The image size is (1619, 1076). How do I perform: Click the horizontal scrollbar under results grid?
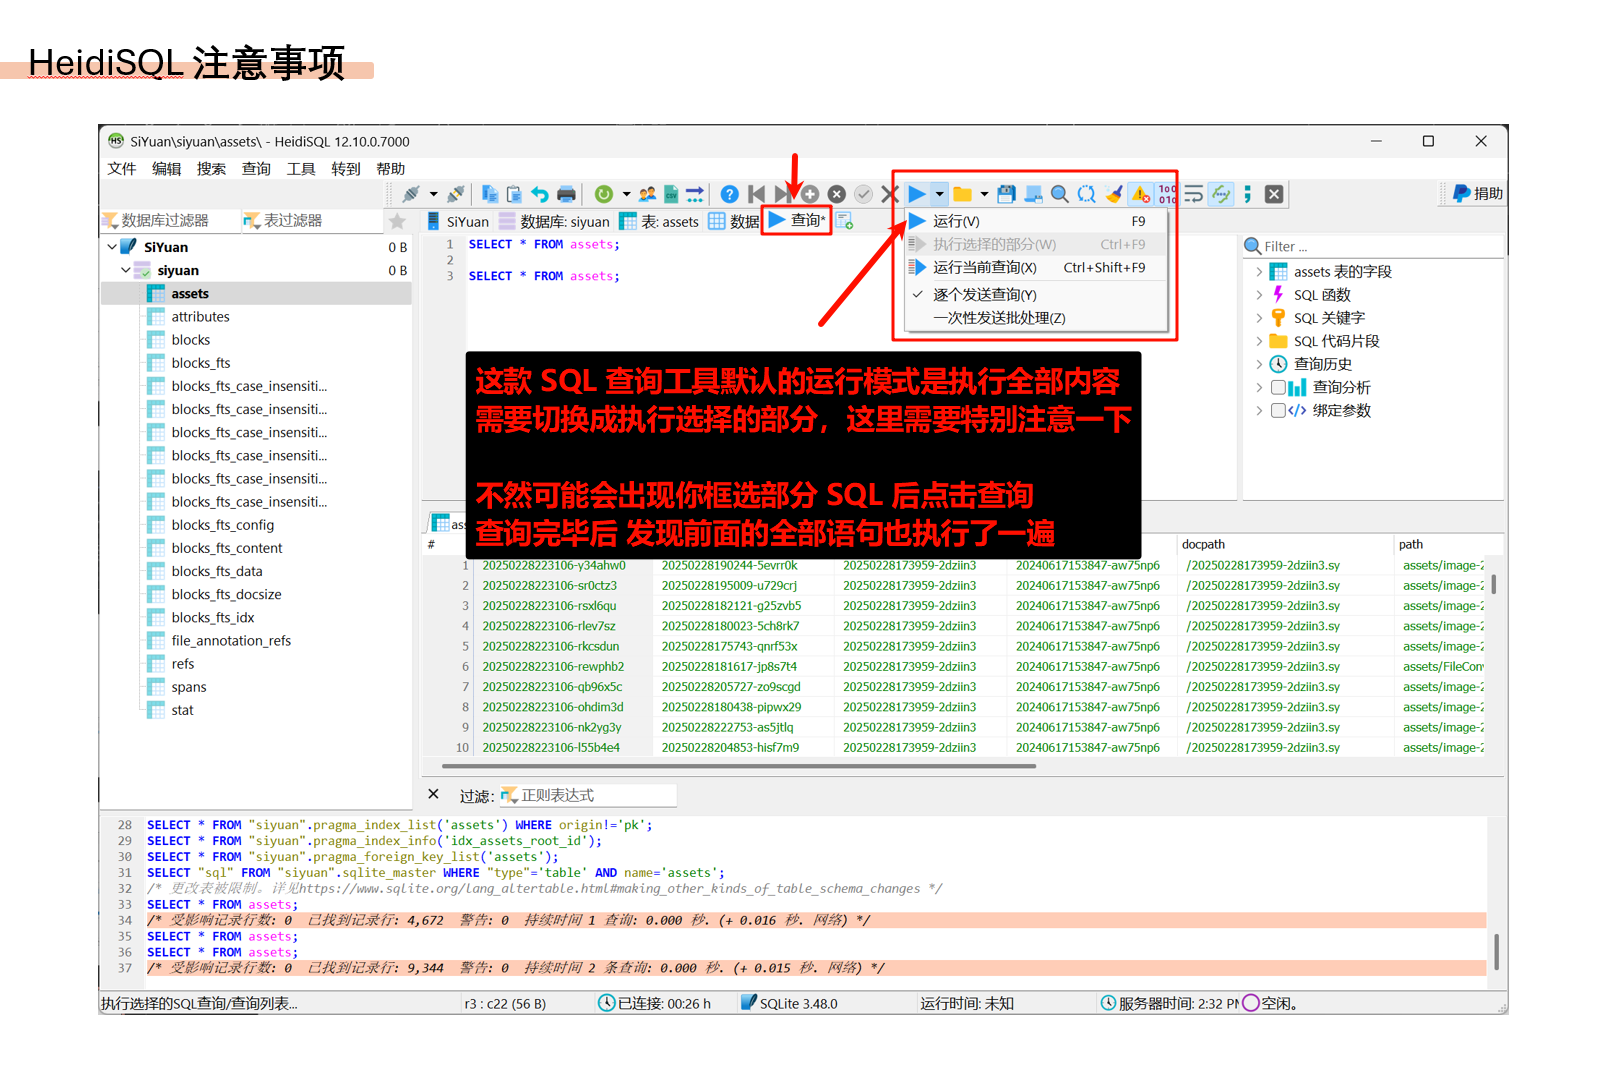click(x=738, y=766)
